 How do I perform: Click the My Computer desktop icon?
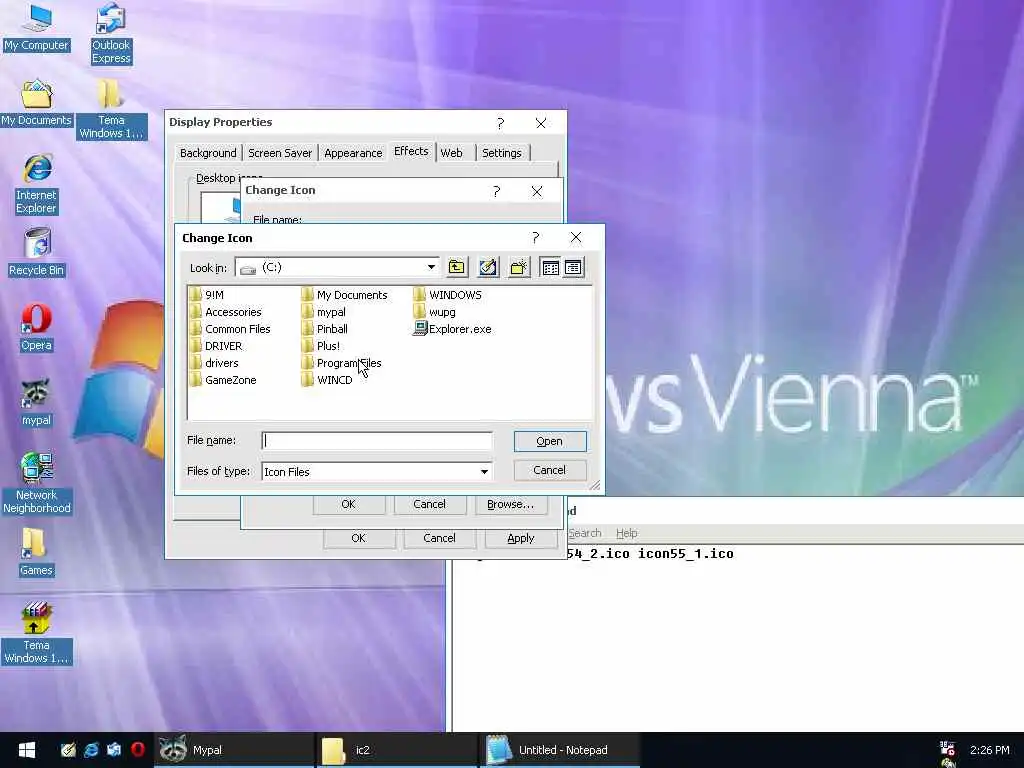coord(36,28)
